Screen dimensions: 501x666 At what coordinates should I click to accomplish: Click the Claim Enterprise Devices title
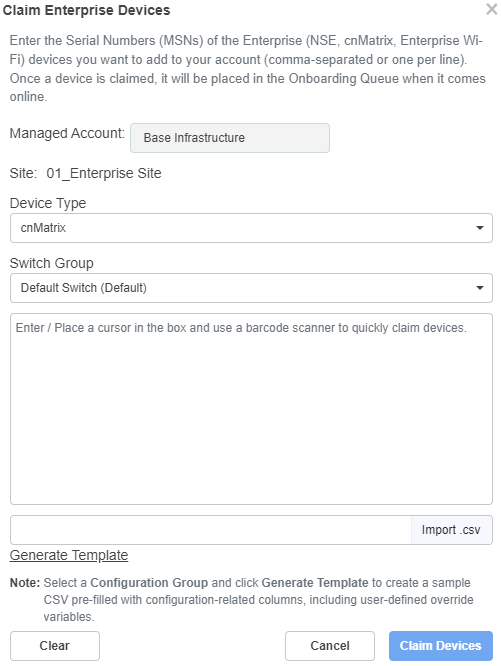tap(86, 10)
